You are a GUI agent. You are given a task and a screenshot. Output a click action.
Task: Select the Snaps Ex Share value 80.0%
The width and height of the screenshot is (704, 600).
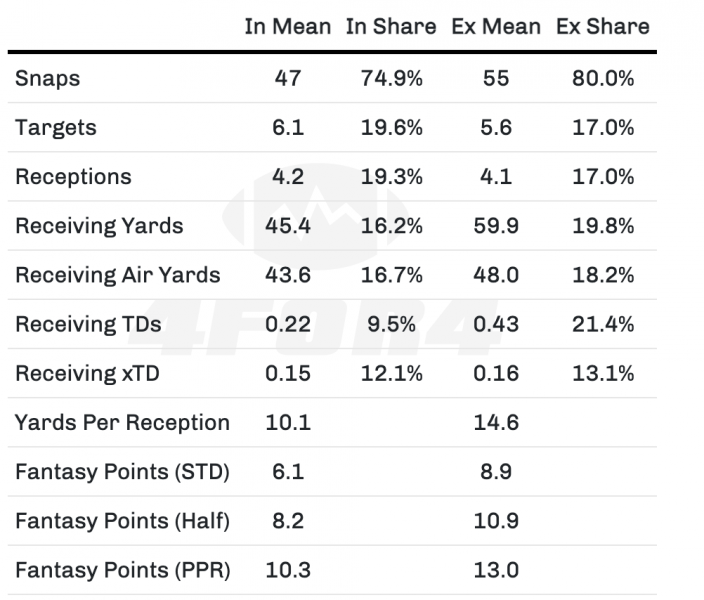tap(602, 78)
